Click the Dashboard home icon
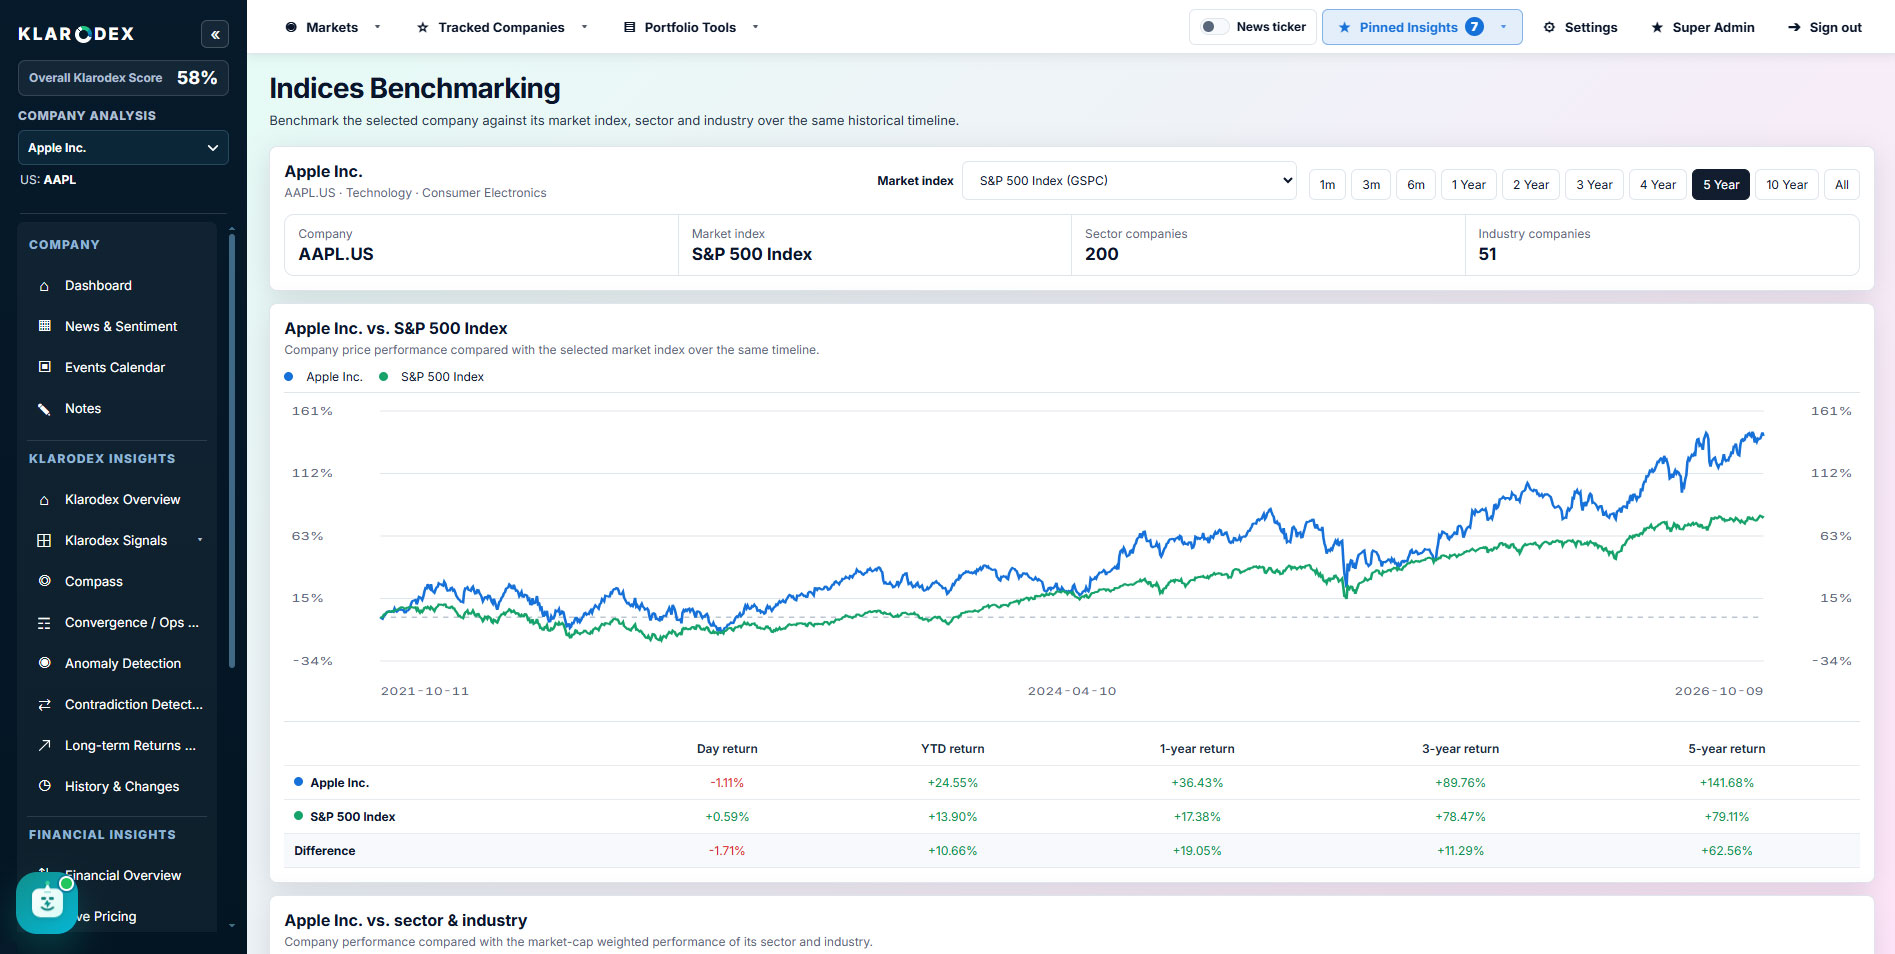1895x954 pixels. point(44,286)
